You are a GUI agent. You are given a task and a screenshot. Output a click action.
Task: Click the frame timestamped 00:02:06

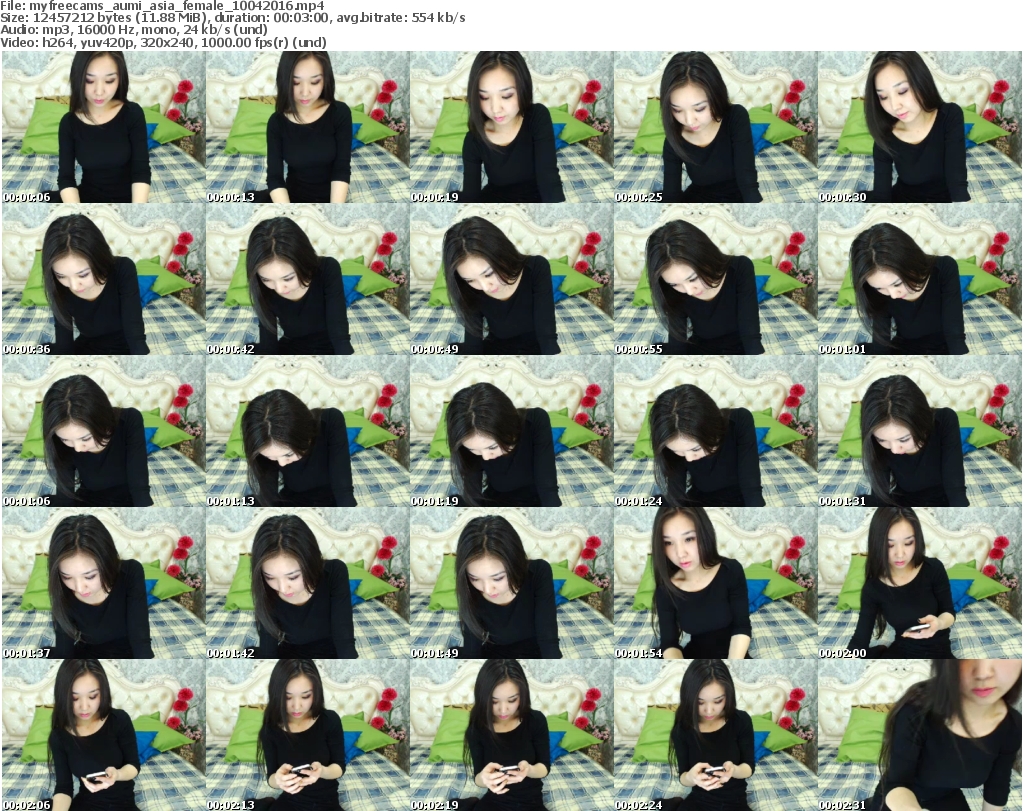tap(104, 735)
